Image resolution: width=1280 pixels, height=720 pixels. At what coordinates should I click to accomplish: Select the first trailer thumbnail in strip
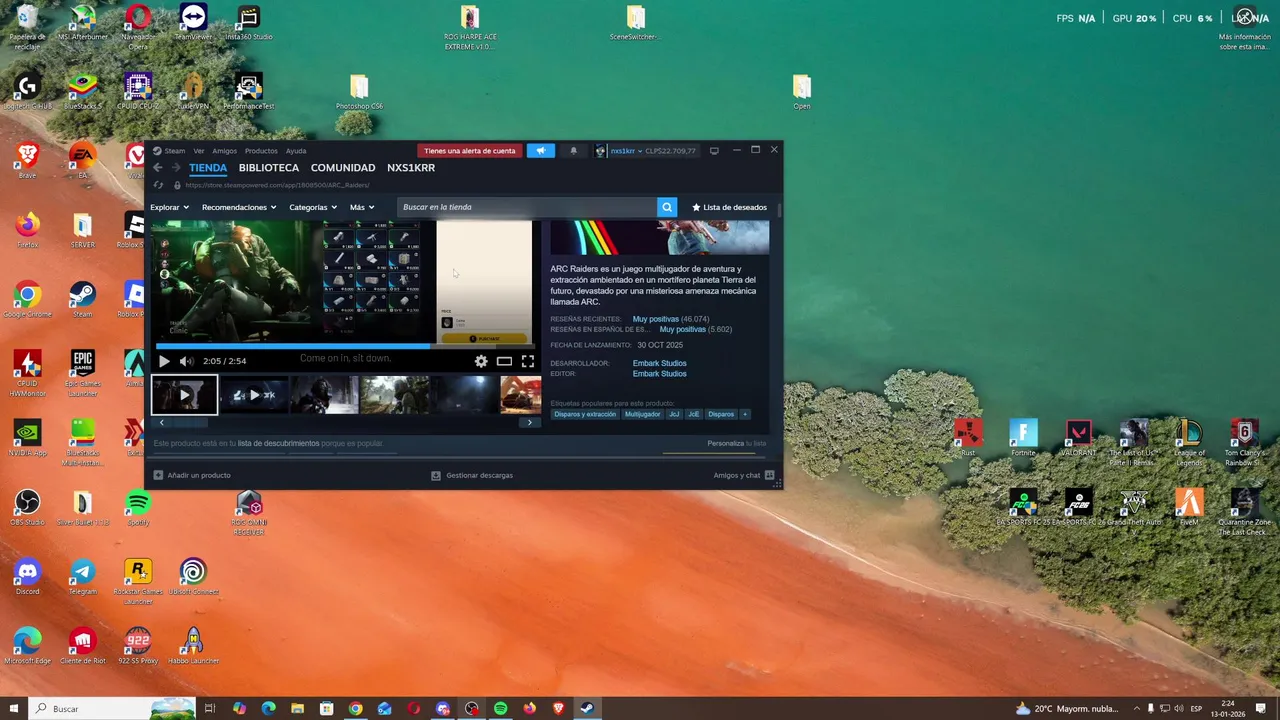click(184, 395)
